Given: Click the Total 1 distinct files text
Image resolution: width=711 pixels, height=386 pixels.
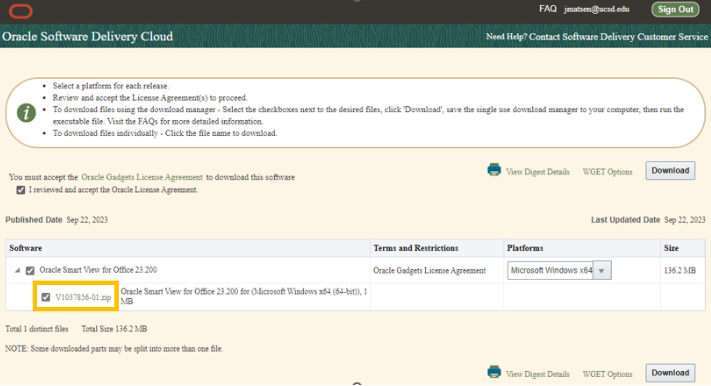Looking at the screenshot, I should (x=37, y=329).
